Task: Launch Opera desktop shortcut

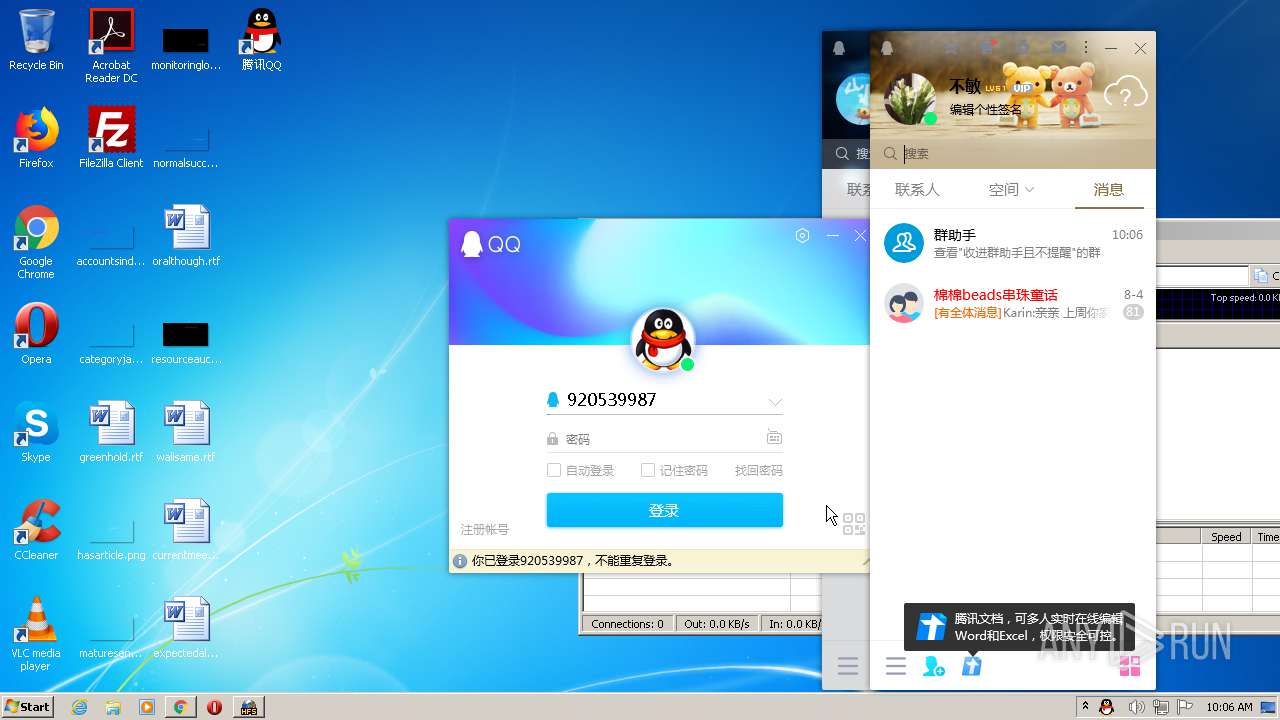Action: click(36, 334)
